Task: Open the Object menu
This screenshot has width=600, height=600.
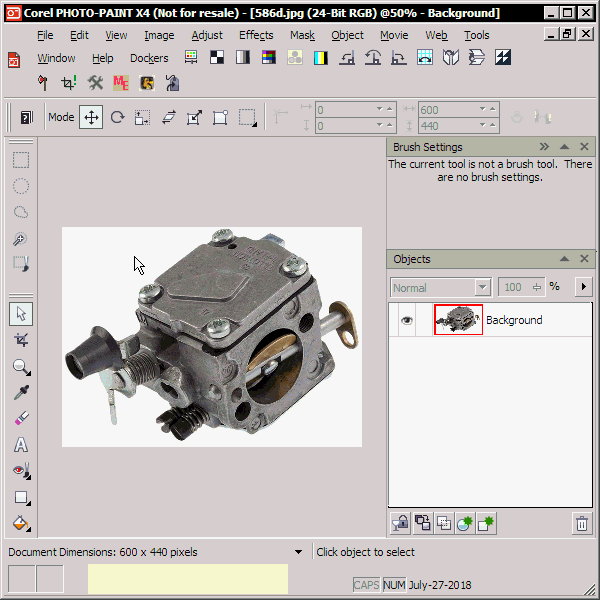Action: (x=347, y=35)
